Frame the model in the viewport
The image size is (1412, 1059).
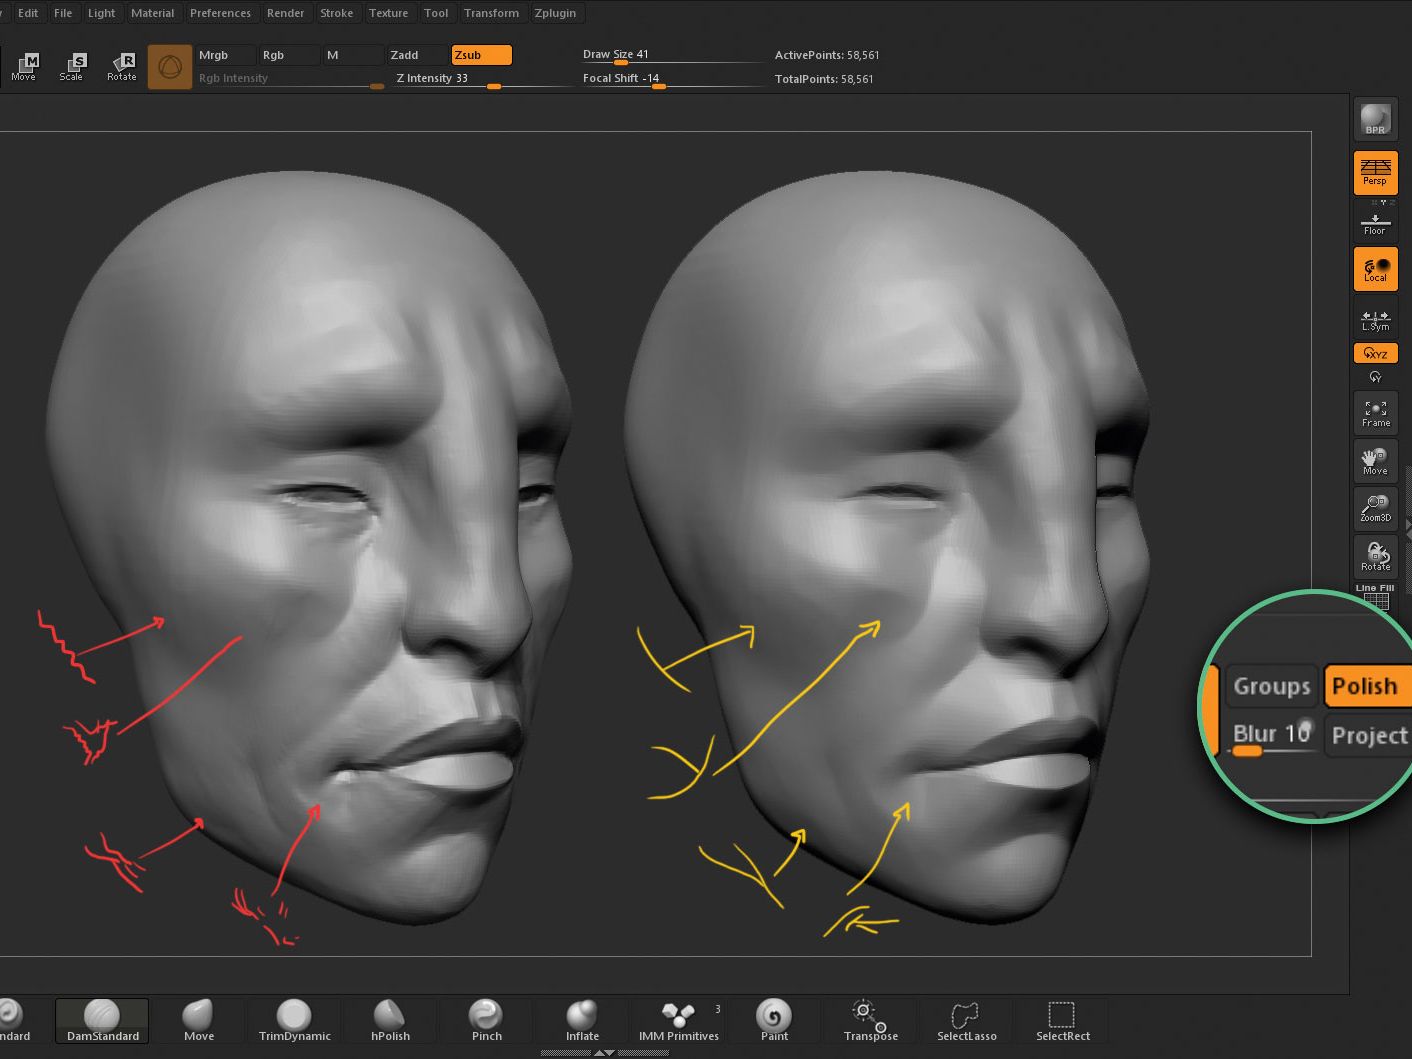pos(1375,413)
